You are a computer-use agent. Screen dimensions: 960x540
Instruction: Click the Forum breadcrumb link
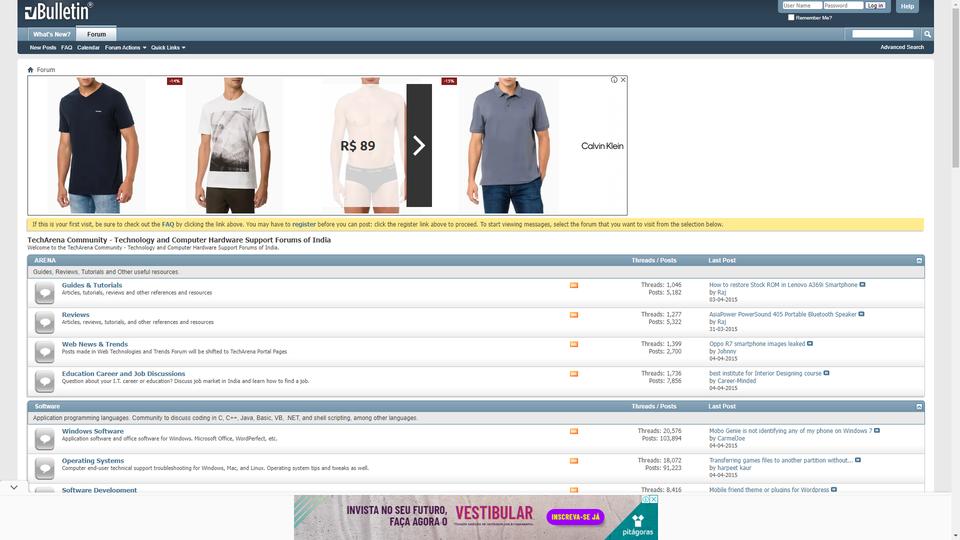click(x=46, y=70)
